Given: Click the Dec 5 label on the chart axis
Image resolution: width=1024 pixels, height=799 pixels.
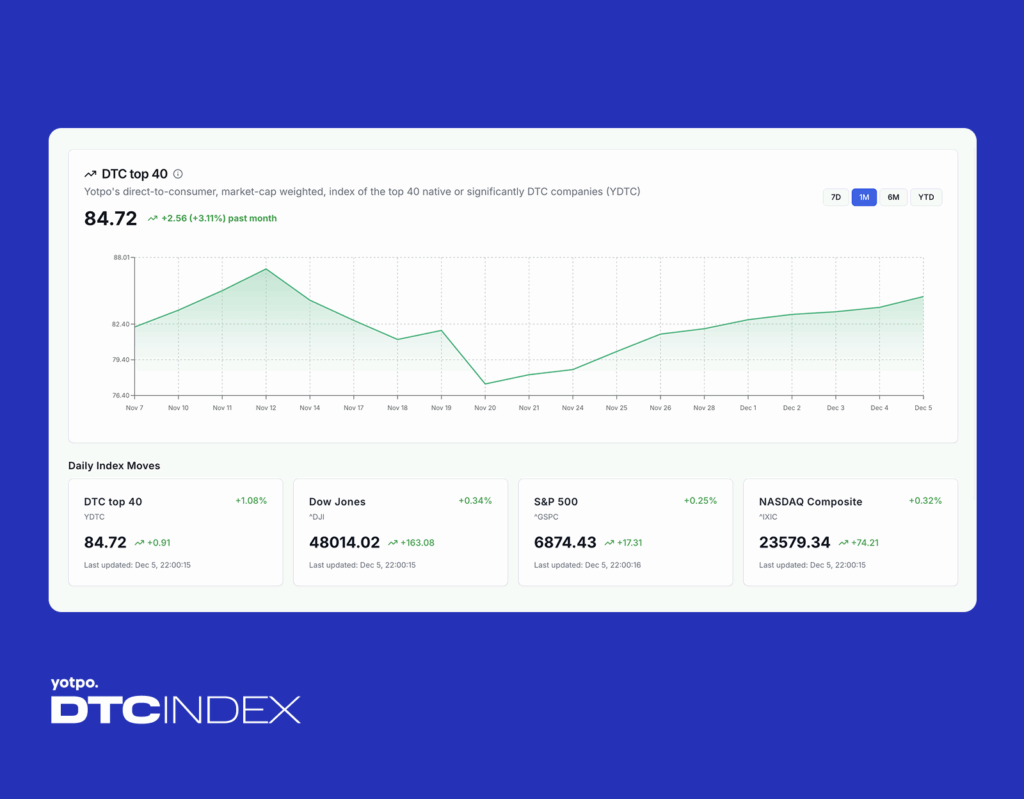Looking at the screenshot, I should (x=923, y=407).
